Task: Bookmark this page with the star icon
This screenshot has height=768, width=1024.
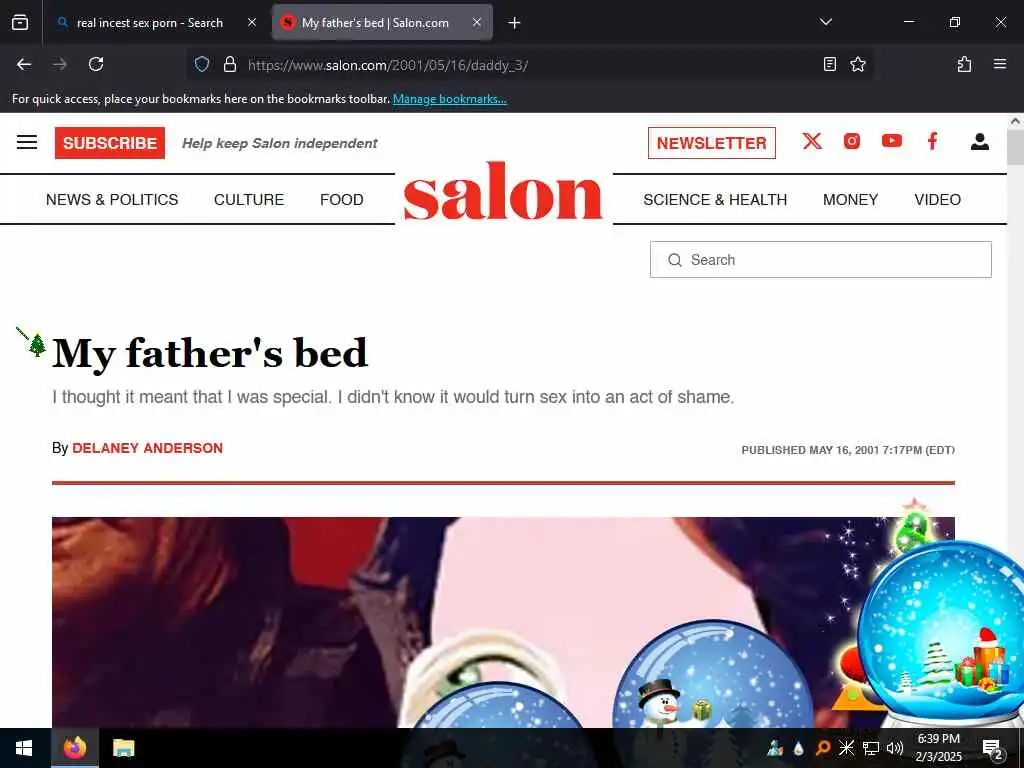Action: (857, 64)
